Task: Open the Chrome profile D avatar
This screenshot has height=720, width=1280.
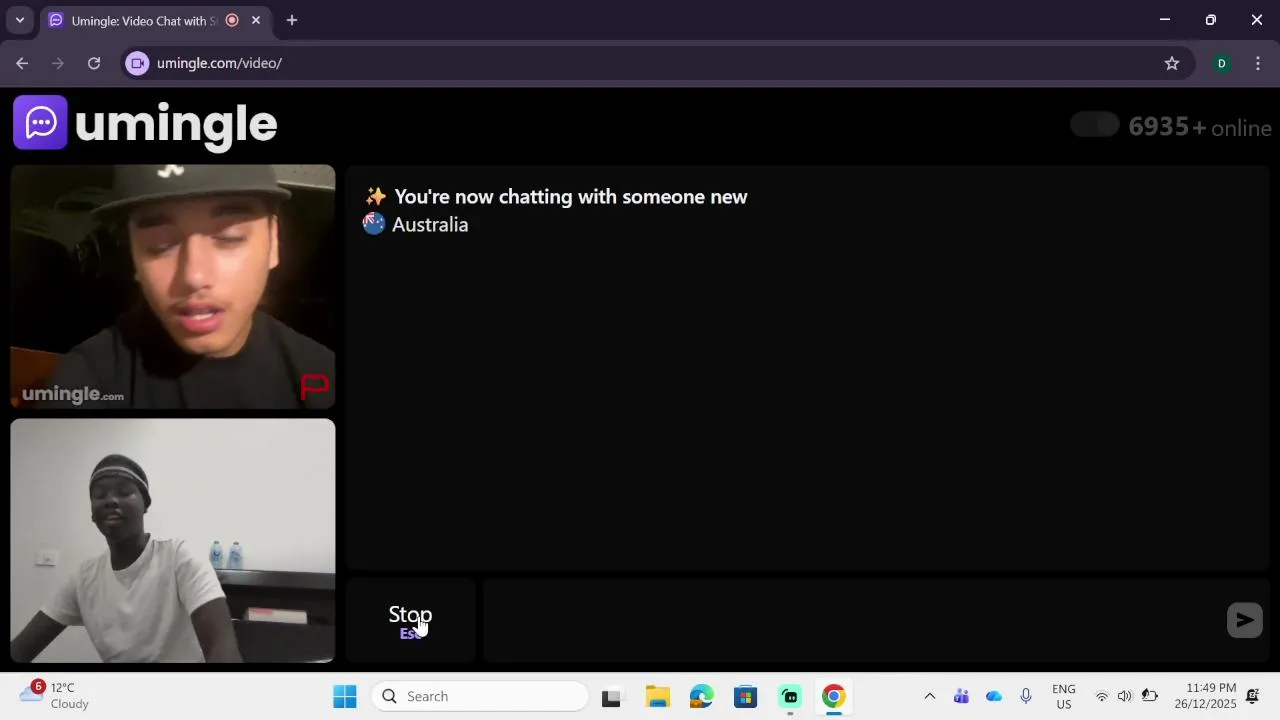Action: (x=1221, y=63)
